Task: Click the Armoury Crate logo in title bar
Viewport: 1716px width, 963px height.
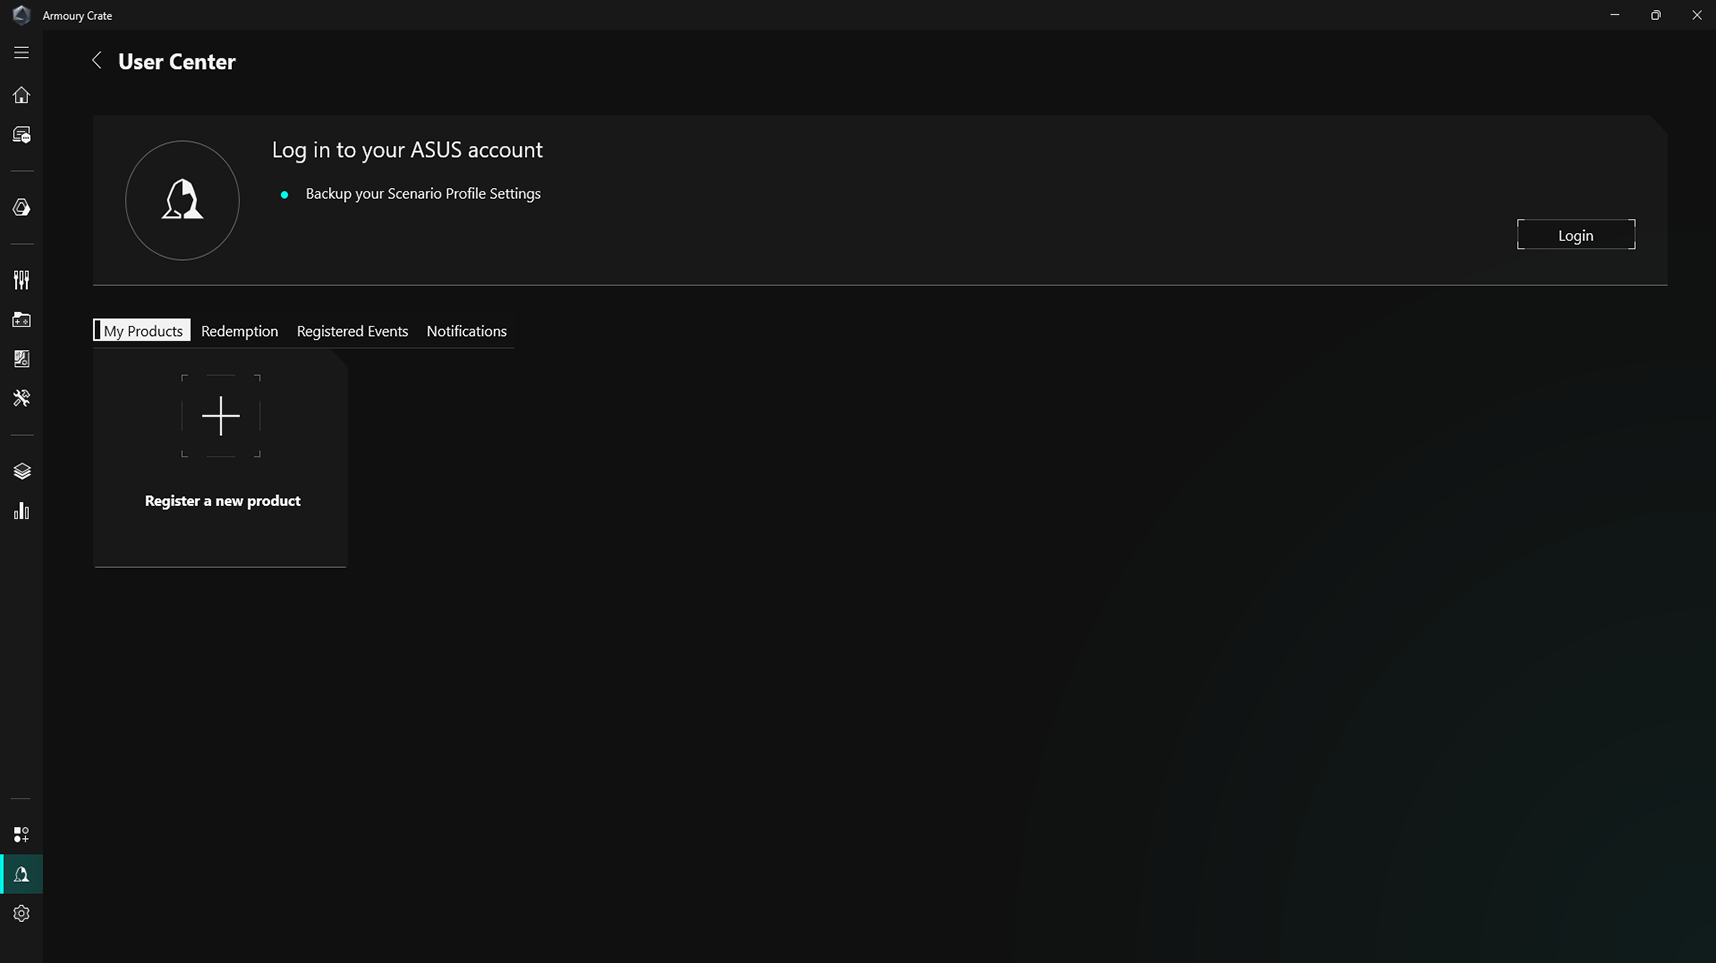Action: (x=21, y=15)
